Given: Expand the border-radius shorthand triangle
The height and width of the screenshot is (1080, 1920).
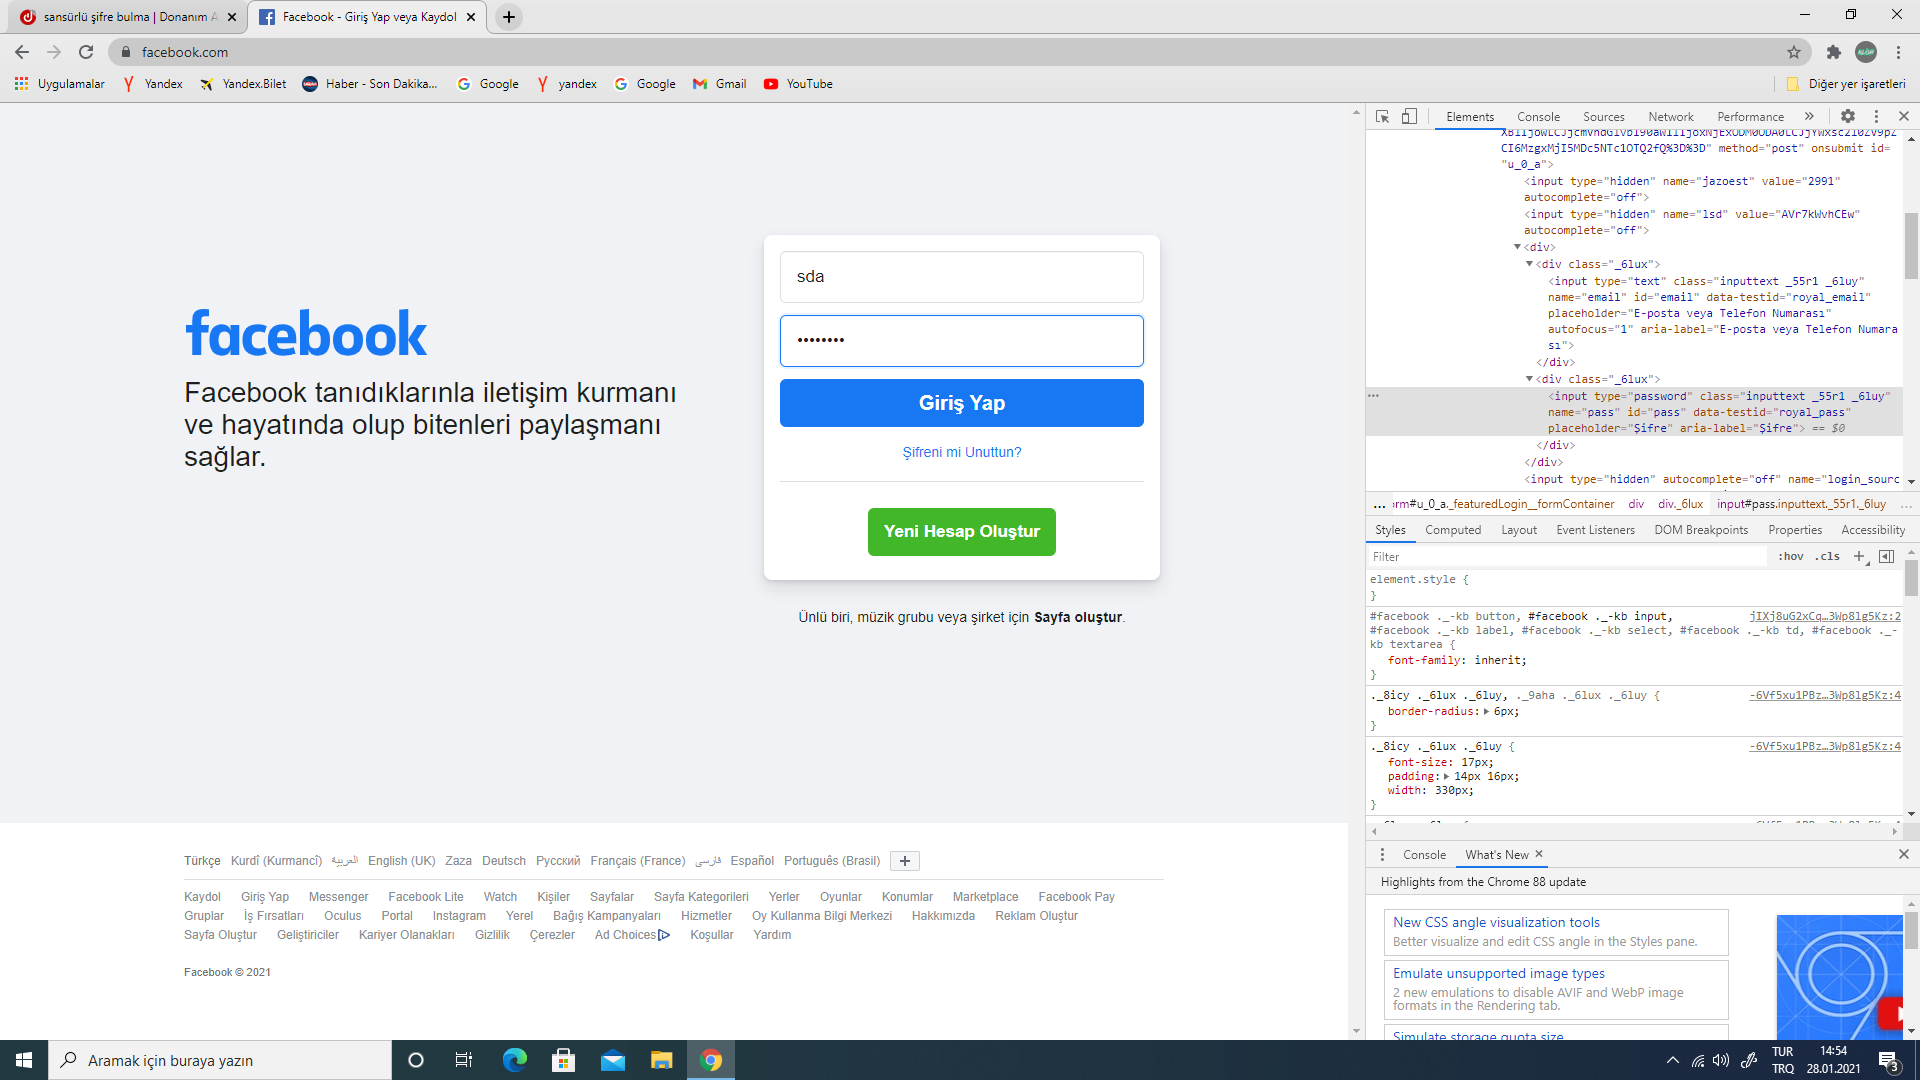Looking at the screenshot, I should tap(1486, 712).
